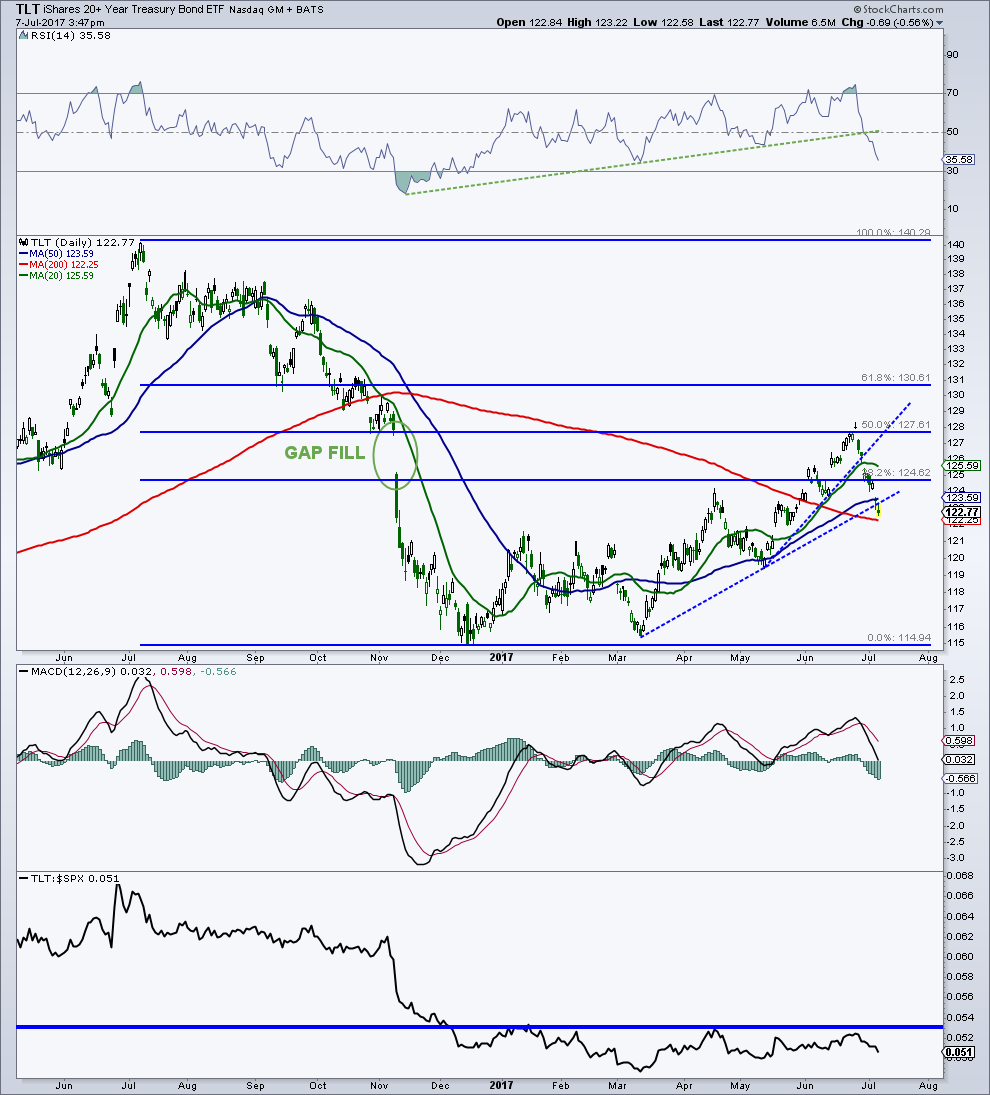Click the Mar label on the bottom time axis
990x1095 pixels.
(x=617, y=1085)
